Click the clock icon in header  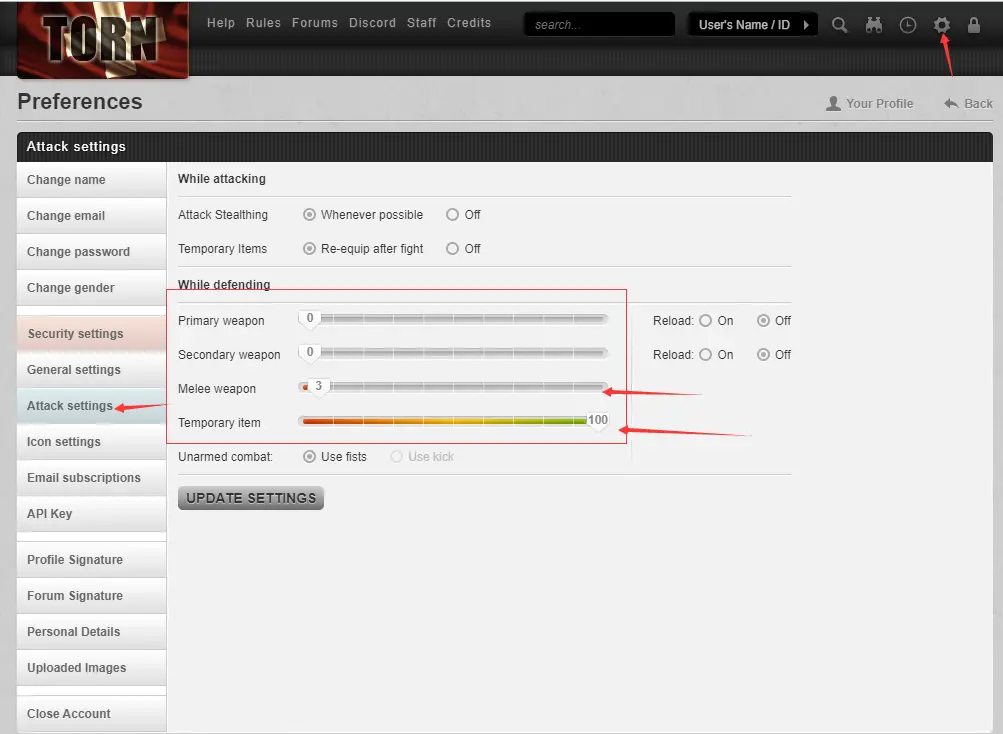pyautogui.click(x=908, y=25)
